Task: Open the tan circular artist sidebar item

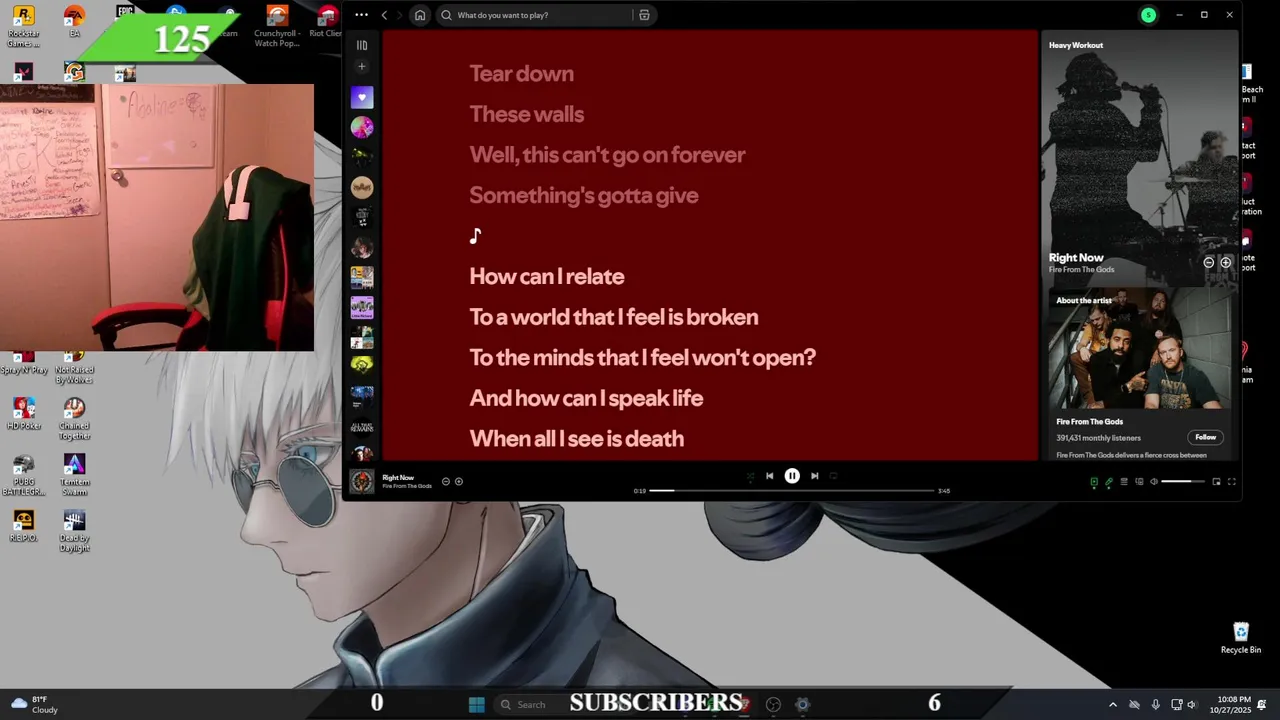Action: (362, 187)
